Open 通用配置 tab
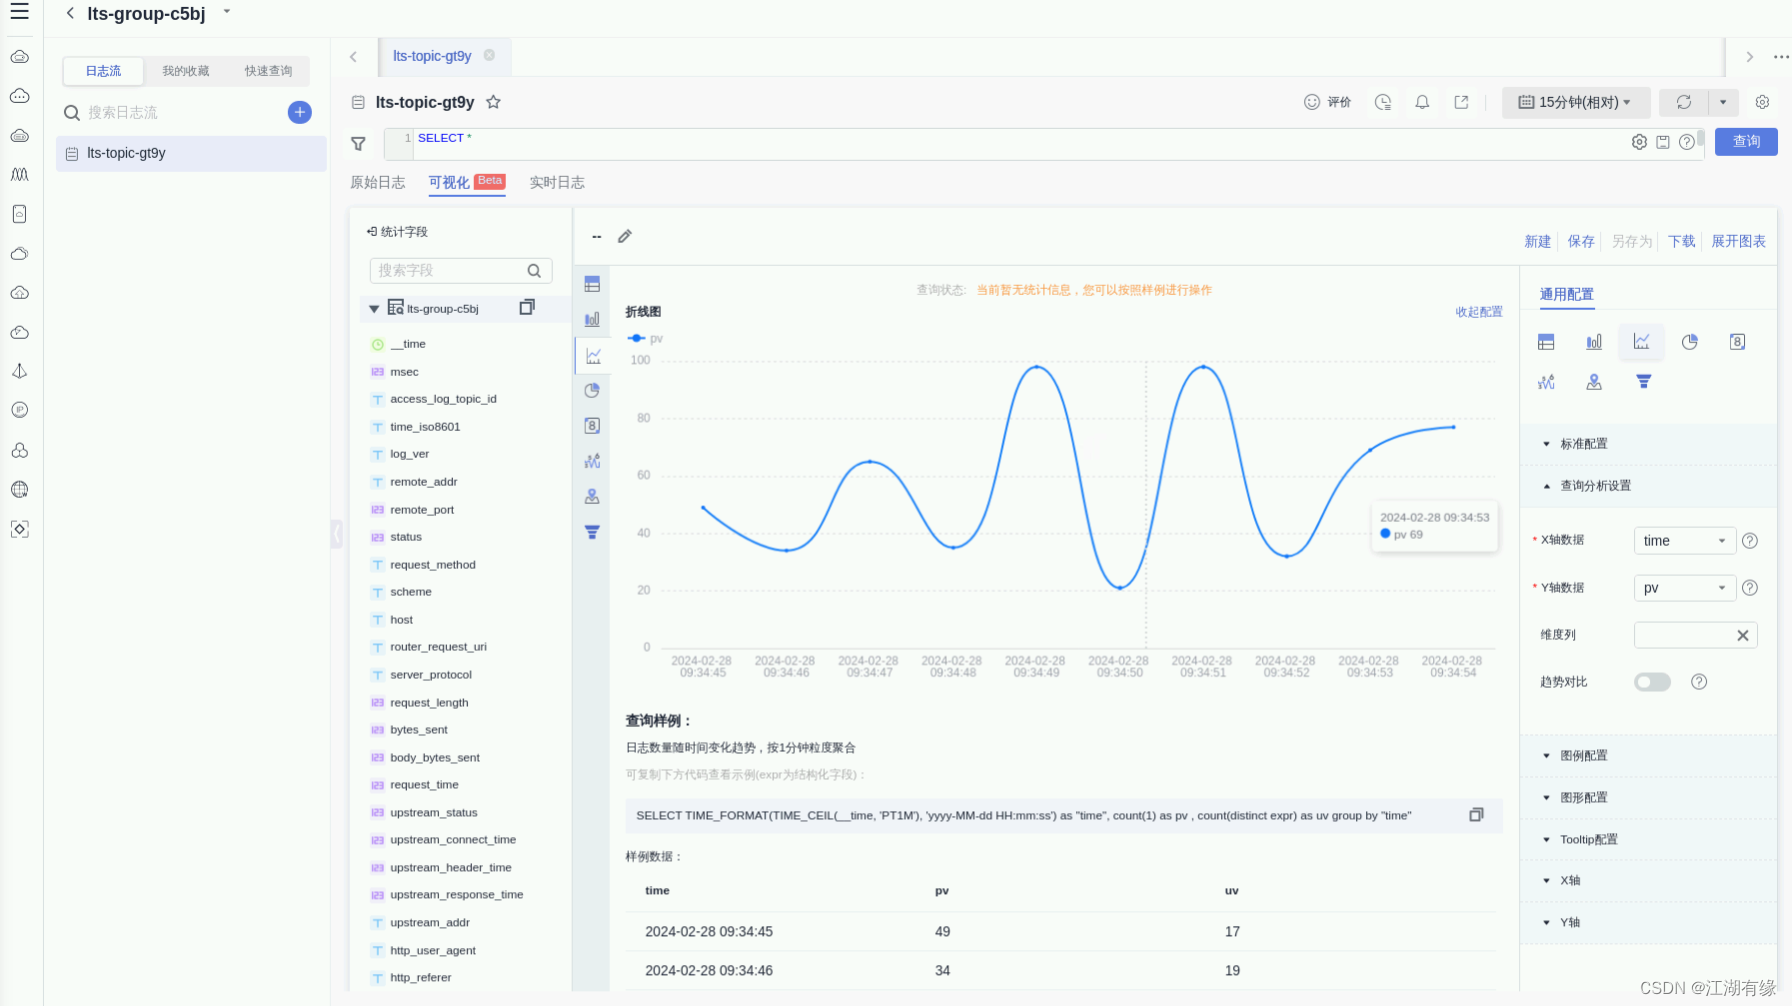Screen dimensions: 1792x1006 click(x=1567, y=294)
